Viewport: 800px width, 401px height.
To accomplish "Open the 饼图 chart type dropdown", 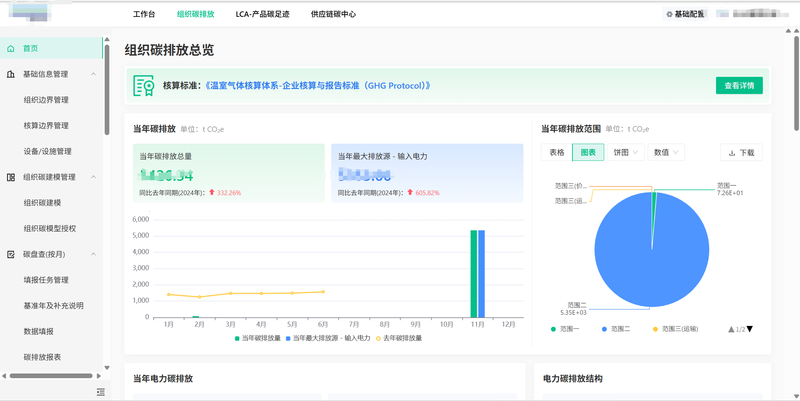I will pyautogui.click(x=626, y=153).
